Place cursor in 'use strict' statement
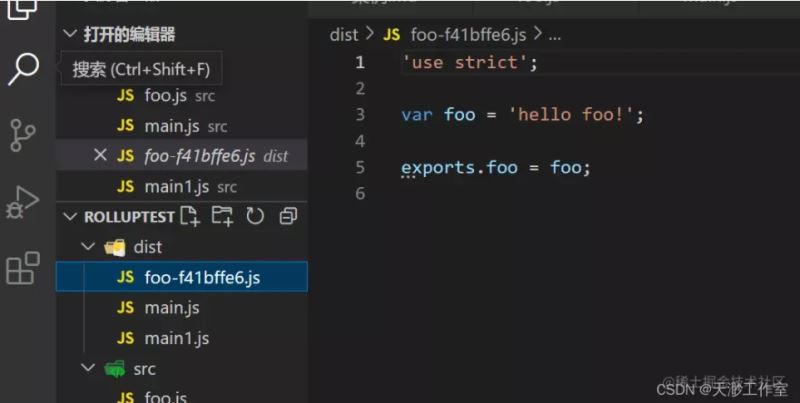800x403 pixels. coord(469,63)
